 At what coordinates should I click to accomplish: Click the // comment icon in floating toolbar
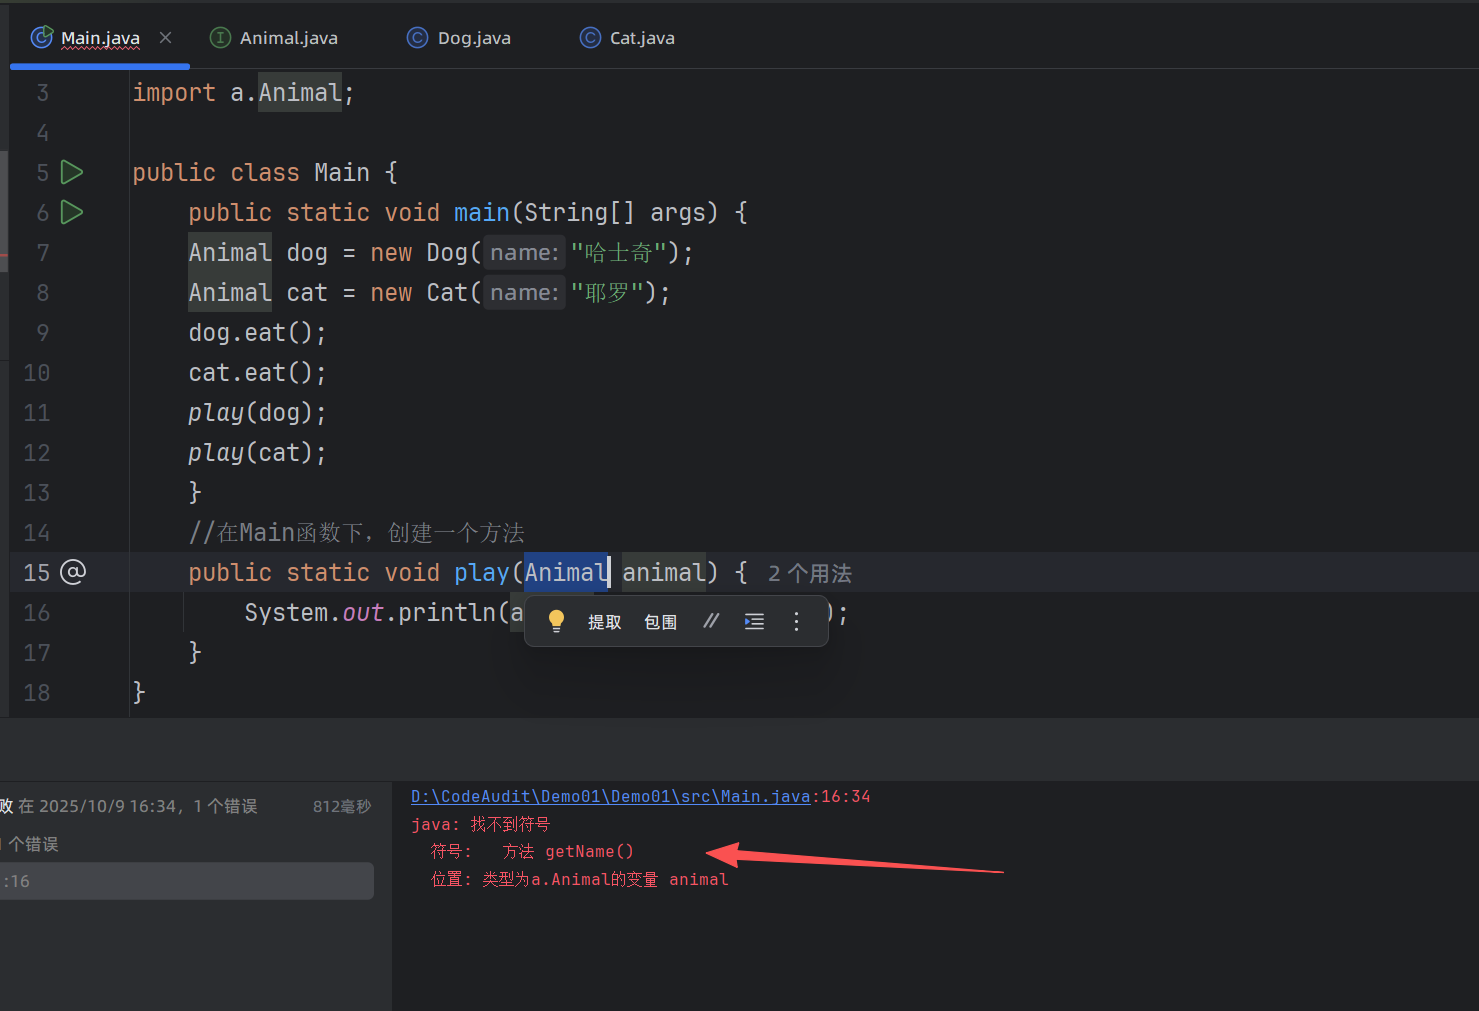point(711,621)
